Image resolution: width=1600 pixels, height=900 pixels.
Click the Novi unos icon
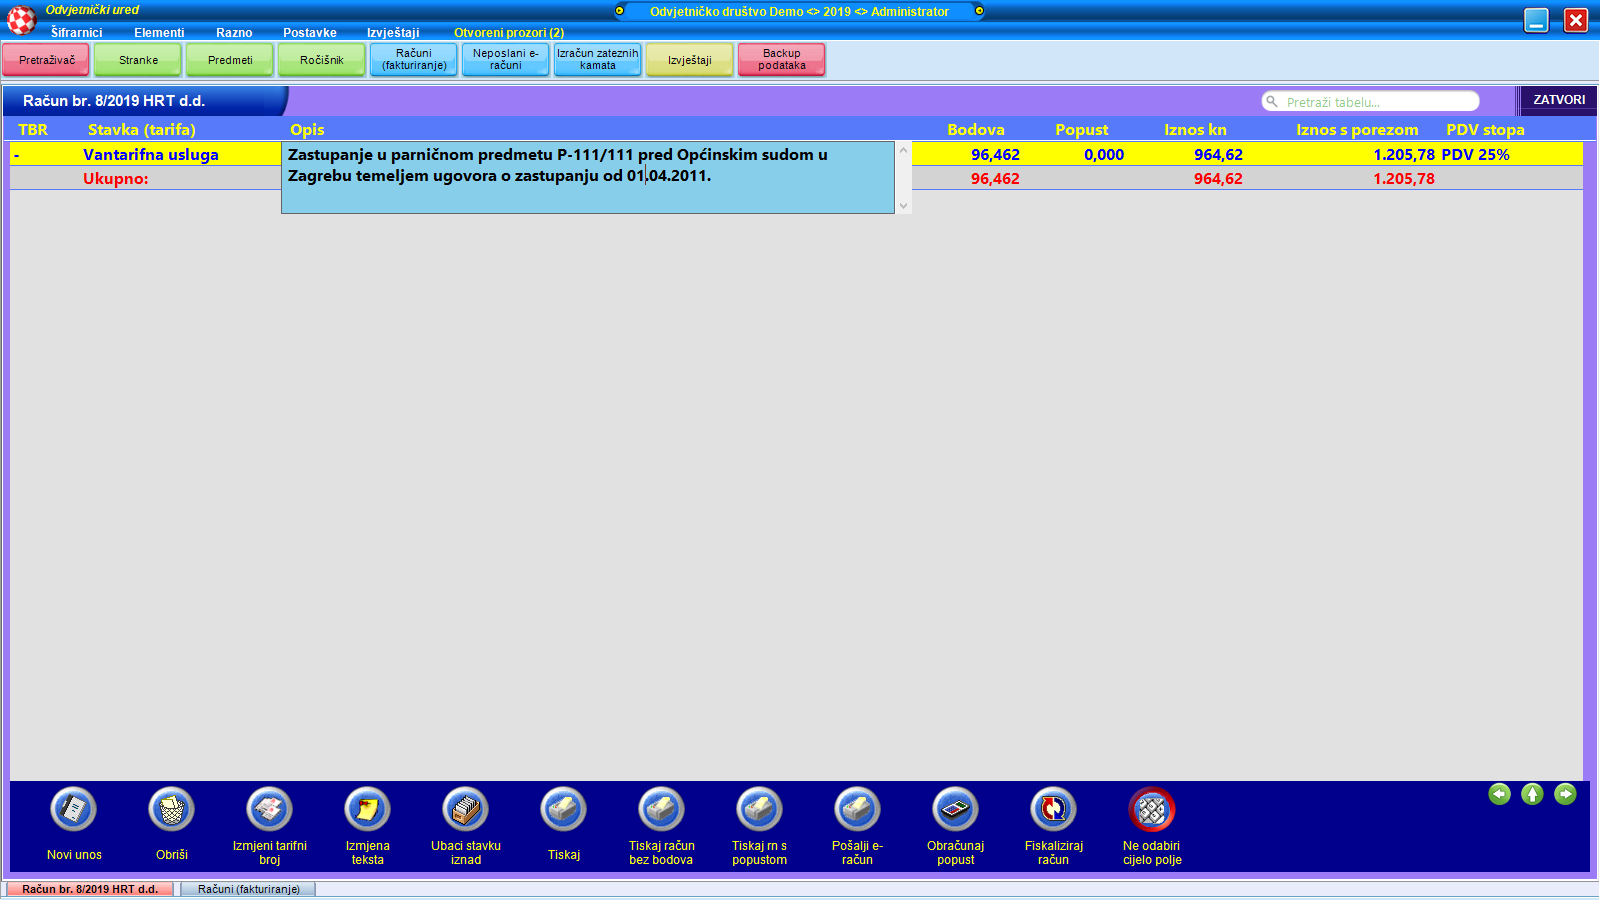pos(73,810)
